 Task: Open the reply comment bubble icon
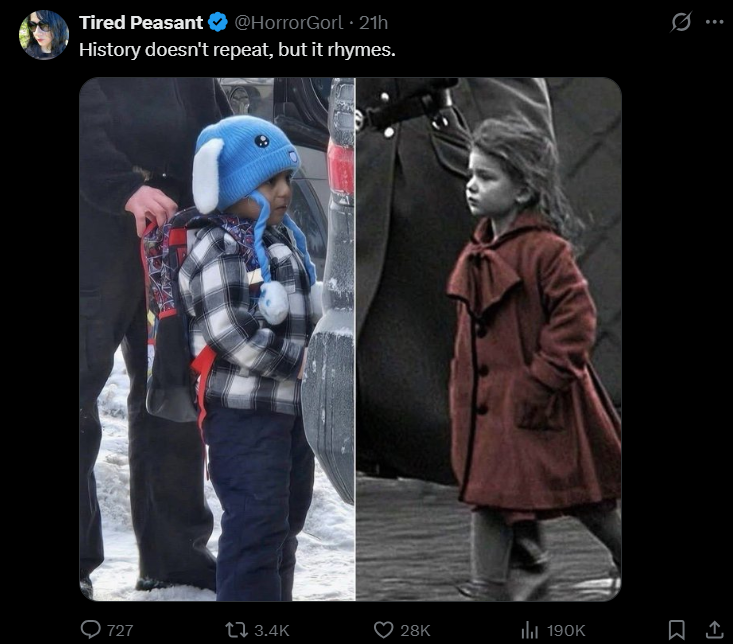[x=90, y=630]
